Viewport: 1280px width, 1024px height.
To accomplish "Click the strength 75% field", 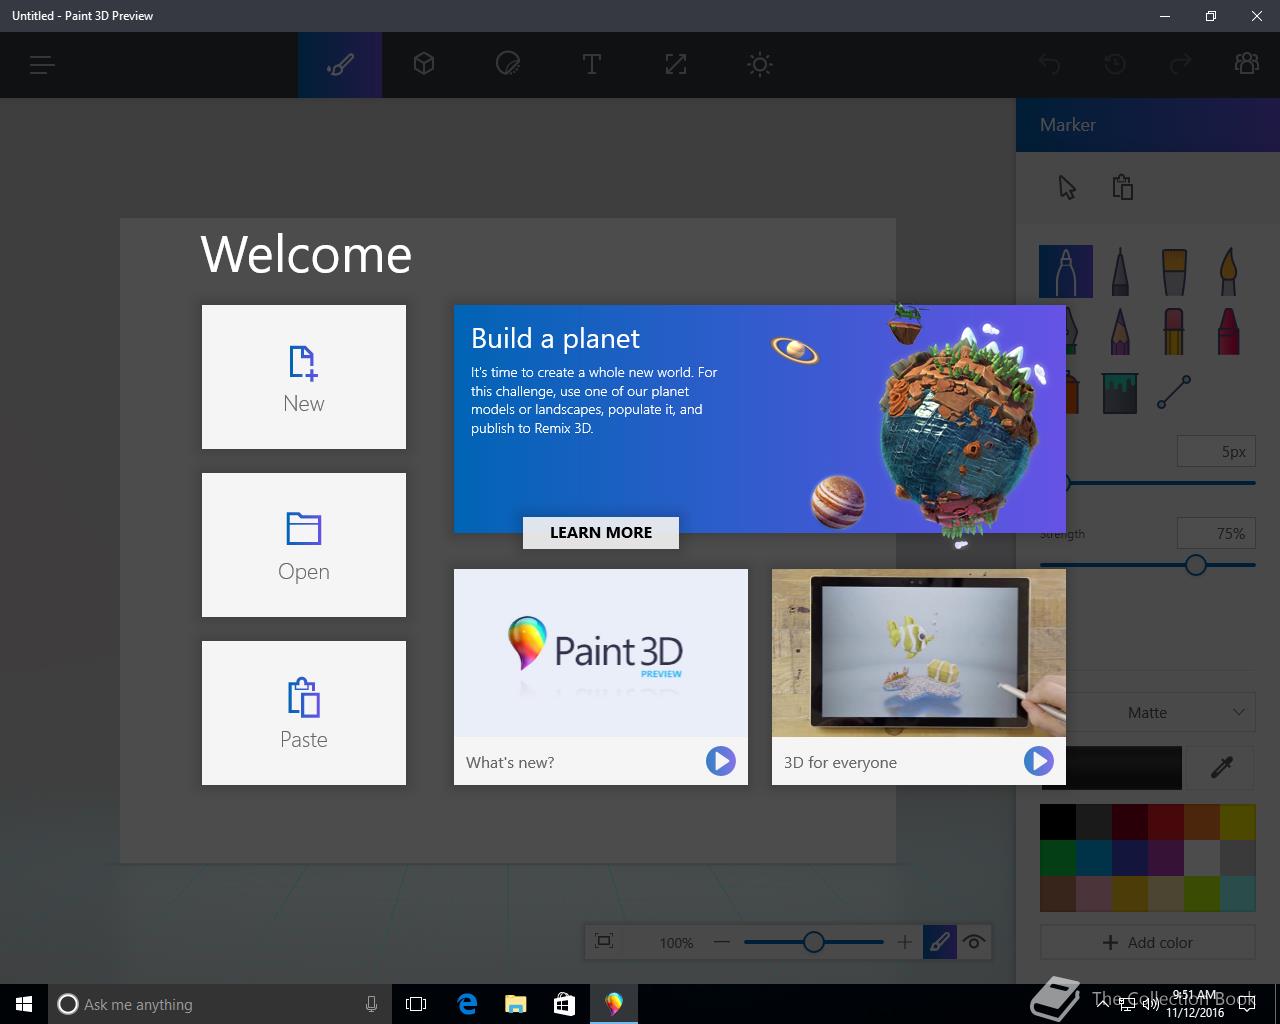I will [x=1215, y=534].
